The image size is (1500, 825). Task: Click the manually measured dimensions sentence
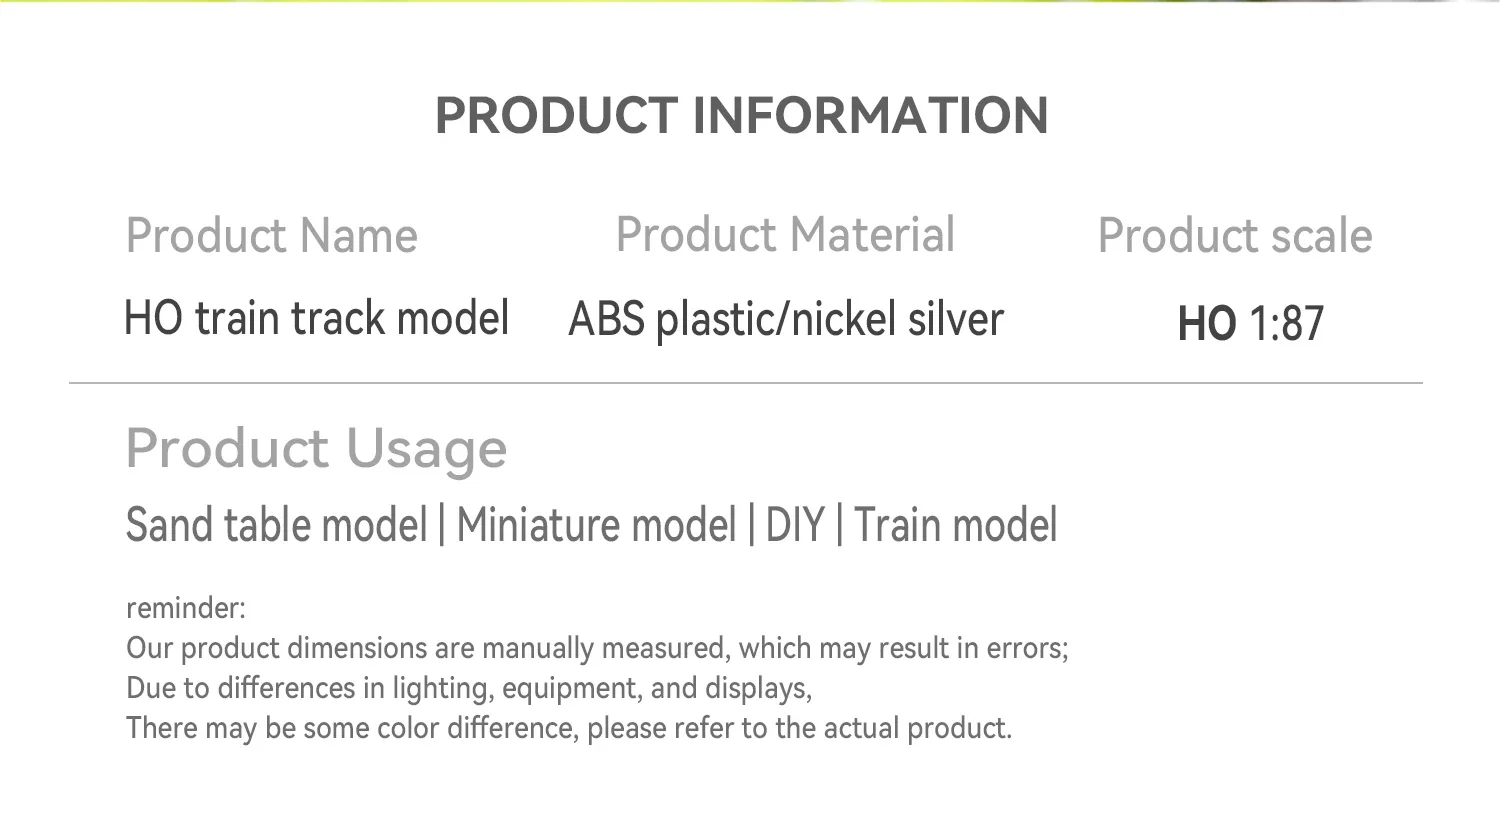pyautogui.click(x=597, y=649)
